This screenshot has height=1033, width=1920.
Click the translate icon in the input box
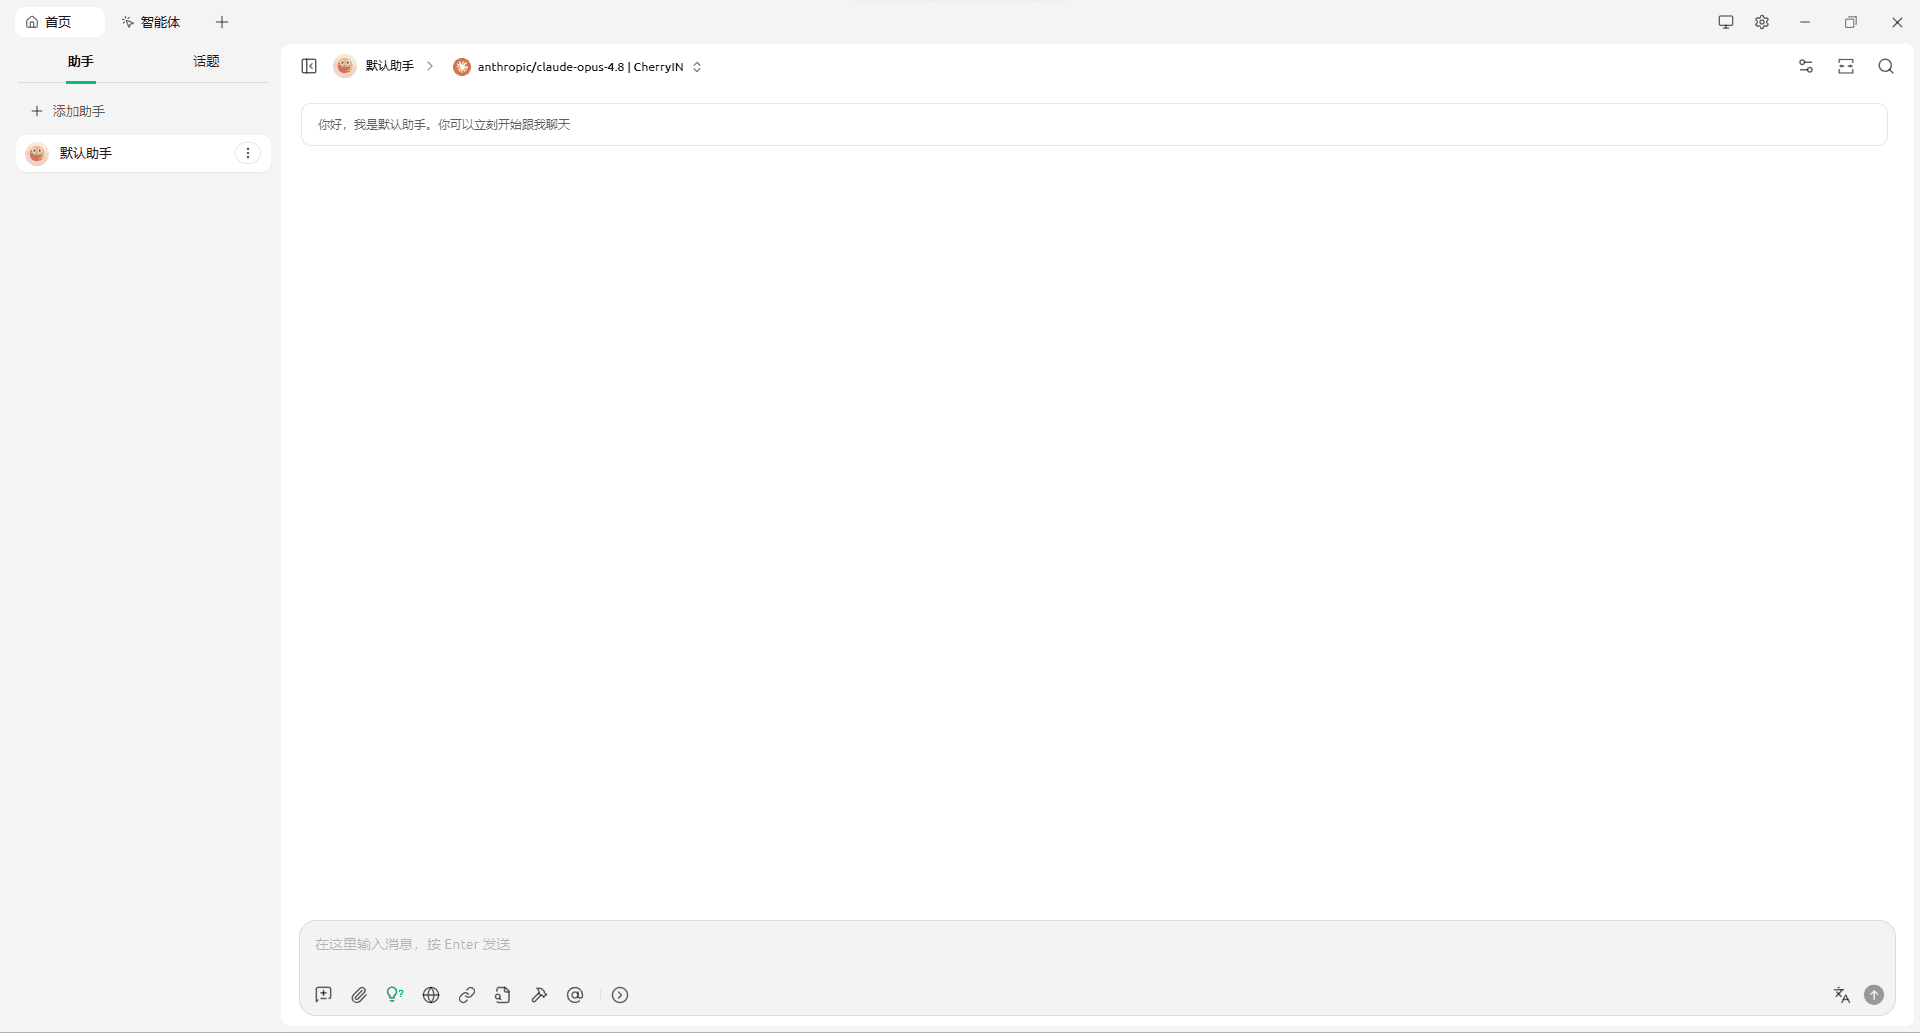click(x=1842, y=995)
